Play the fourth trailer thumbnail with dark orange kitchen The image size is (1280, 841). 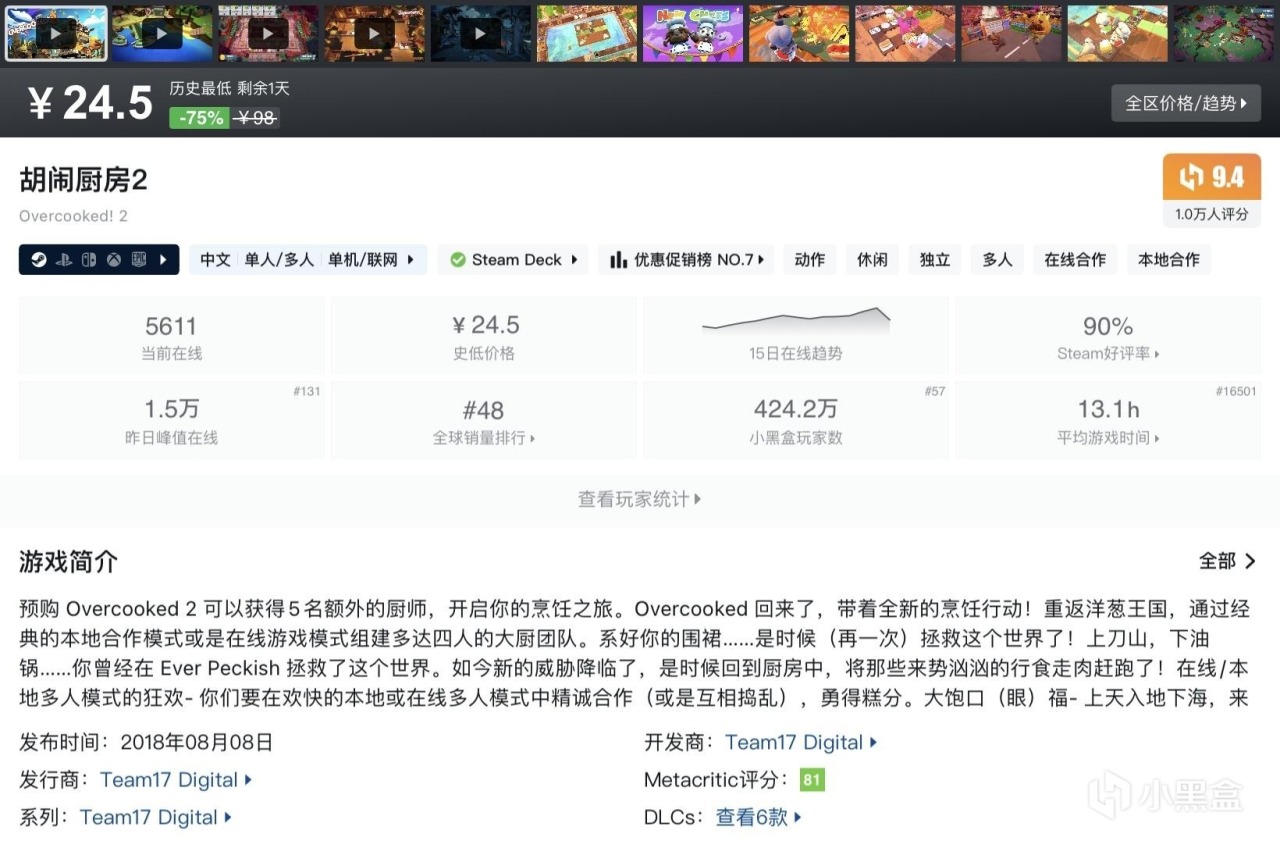pos(375,34)
